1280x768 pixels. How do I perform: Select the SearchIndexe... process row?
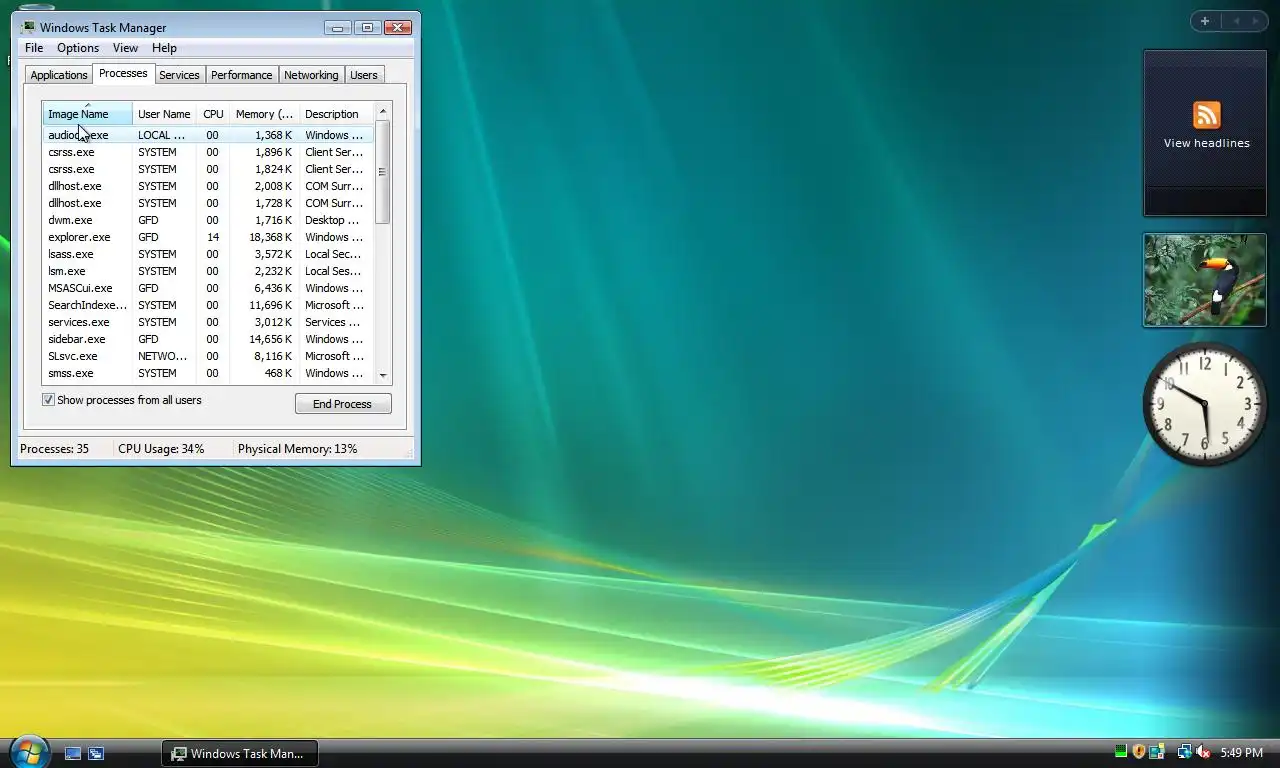(x=208, y=305)
